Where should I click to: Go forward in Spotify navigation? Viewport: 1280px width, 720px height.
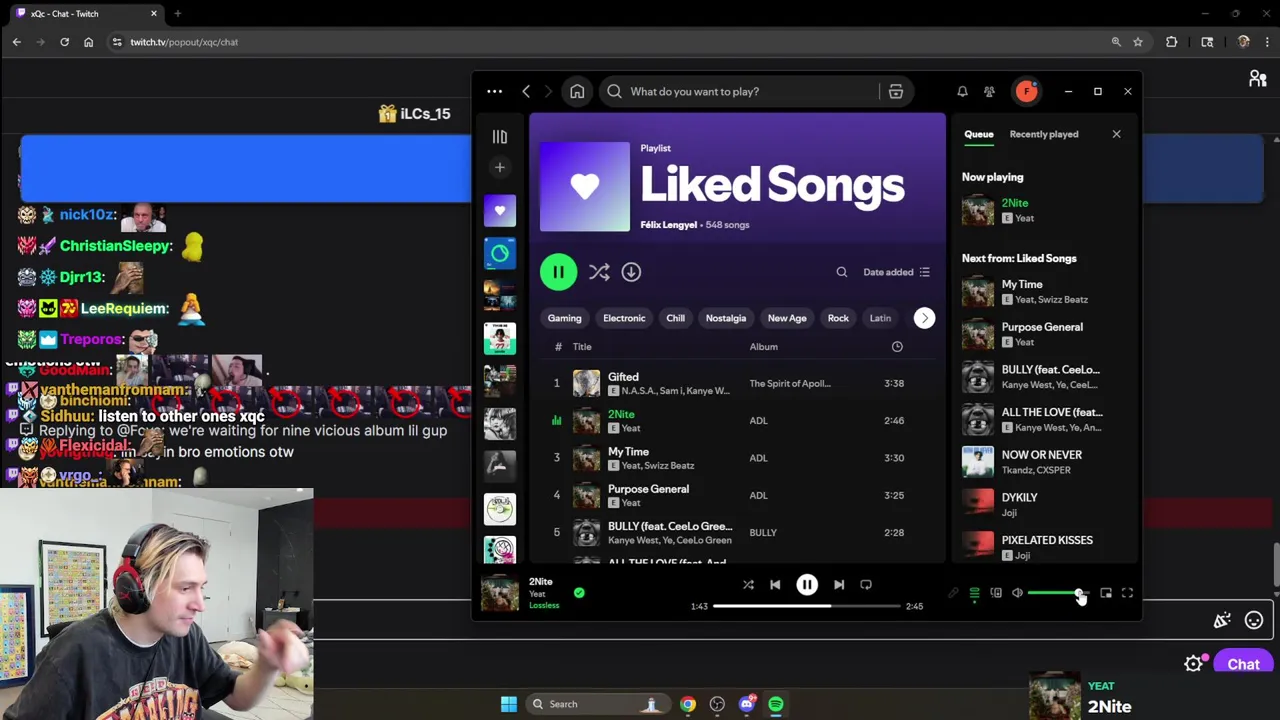(x=548, y=91)
